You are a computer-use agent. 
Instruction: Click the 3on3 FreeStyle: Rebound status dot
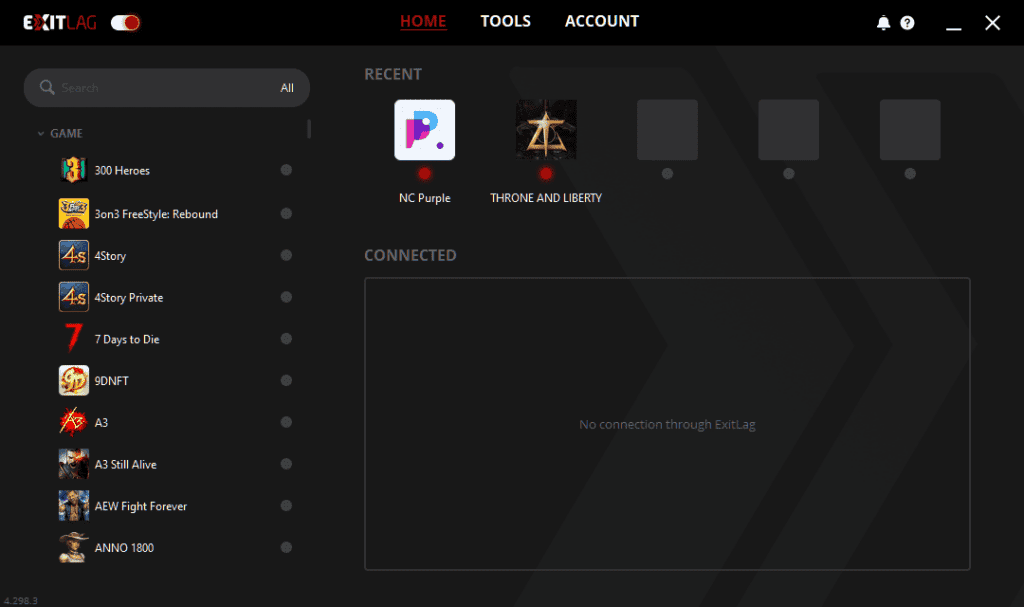(286, 214)
